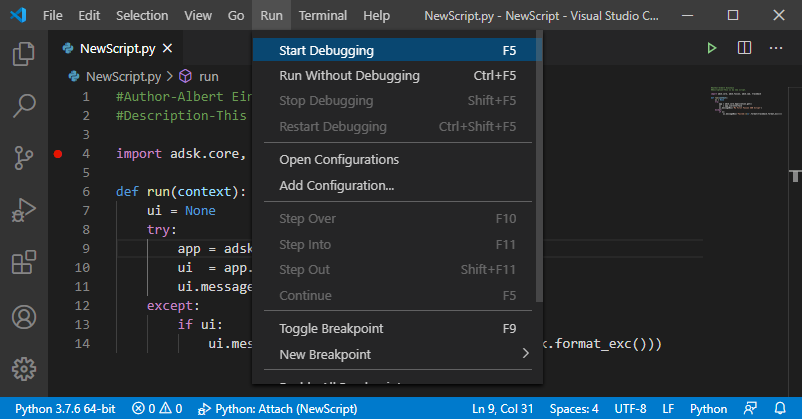The image size is (802, 419).
Task: Click the Step Into entry
Action: click(x=397, y=244)
